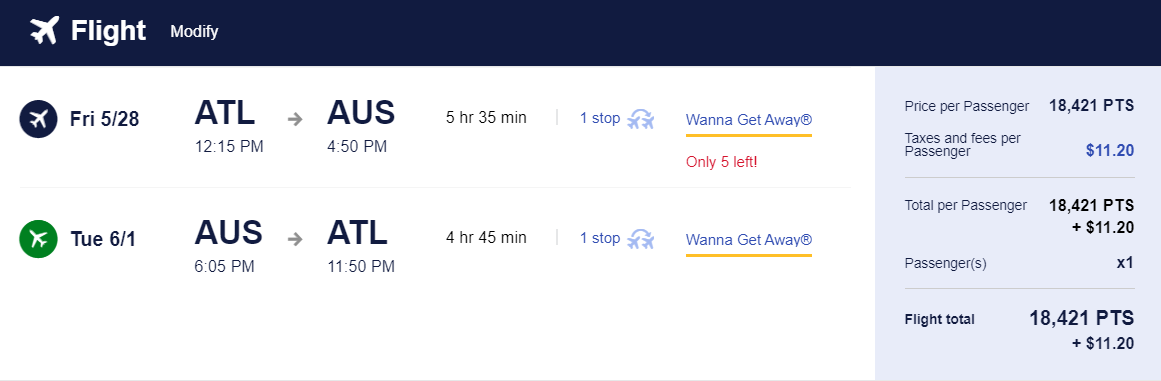Click the $11.20 taxes and fees amount
Viewport: 1161px width, 381px height.
coord(1110,151)
